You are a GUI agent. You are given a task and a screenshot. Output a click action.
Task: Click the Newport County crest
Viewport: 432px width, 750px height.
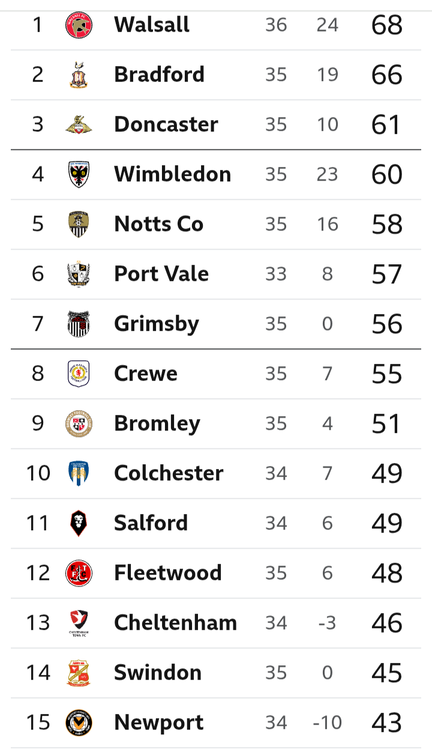click(x=79, y=723)
